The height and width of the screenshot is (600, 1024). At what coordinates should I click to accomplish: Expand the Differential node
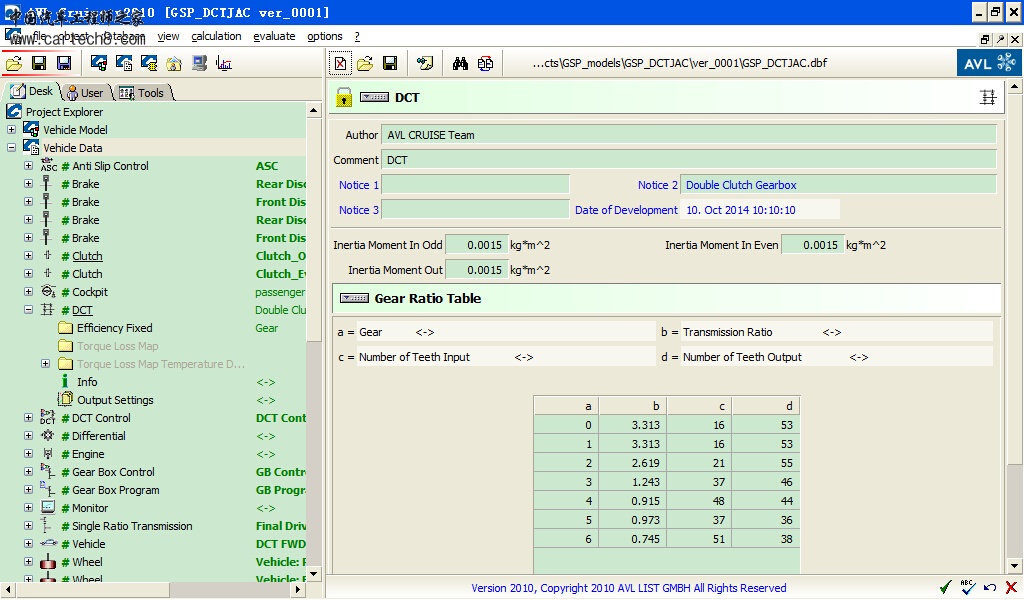[x=28, y=435]
